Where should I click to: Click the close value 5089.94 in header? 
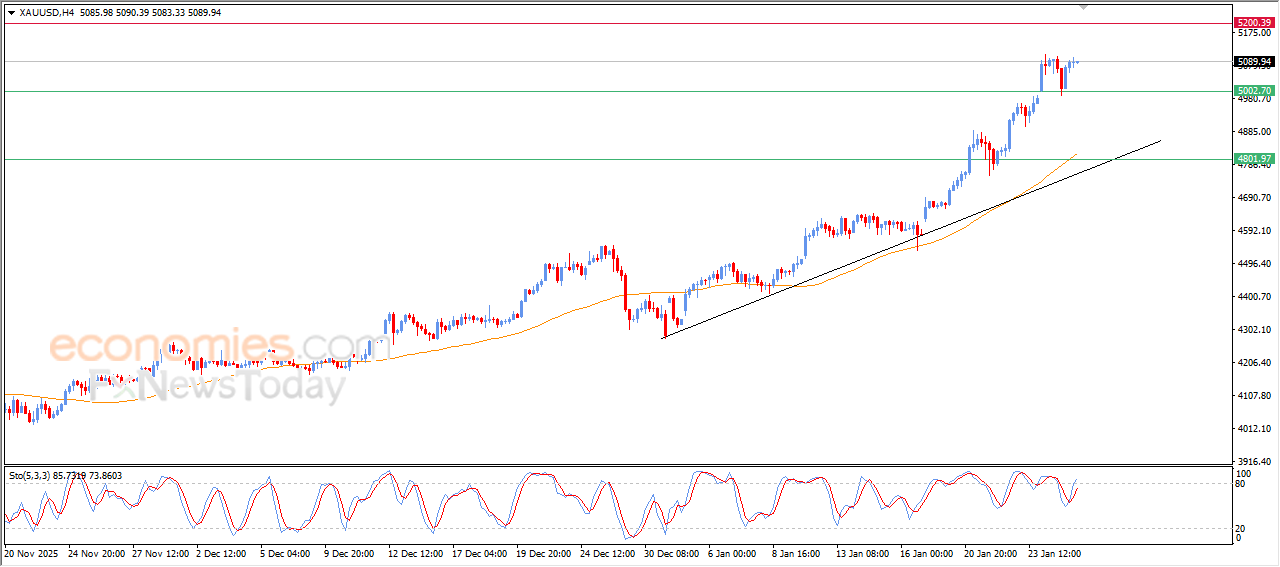204,12
